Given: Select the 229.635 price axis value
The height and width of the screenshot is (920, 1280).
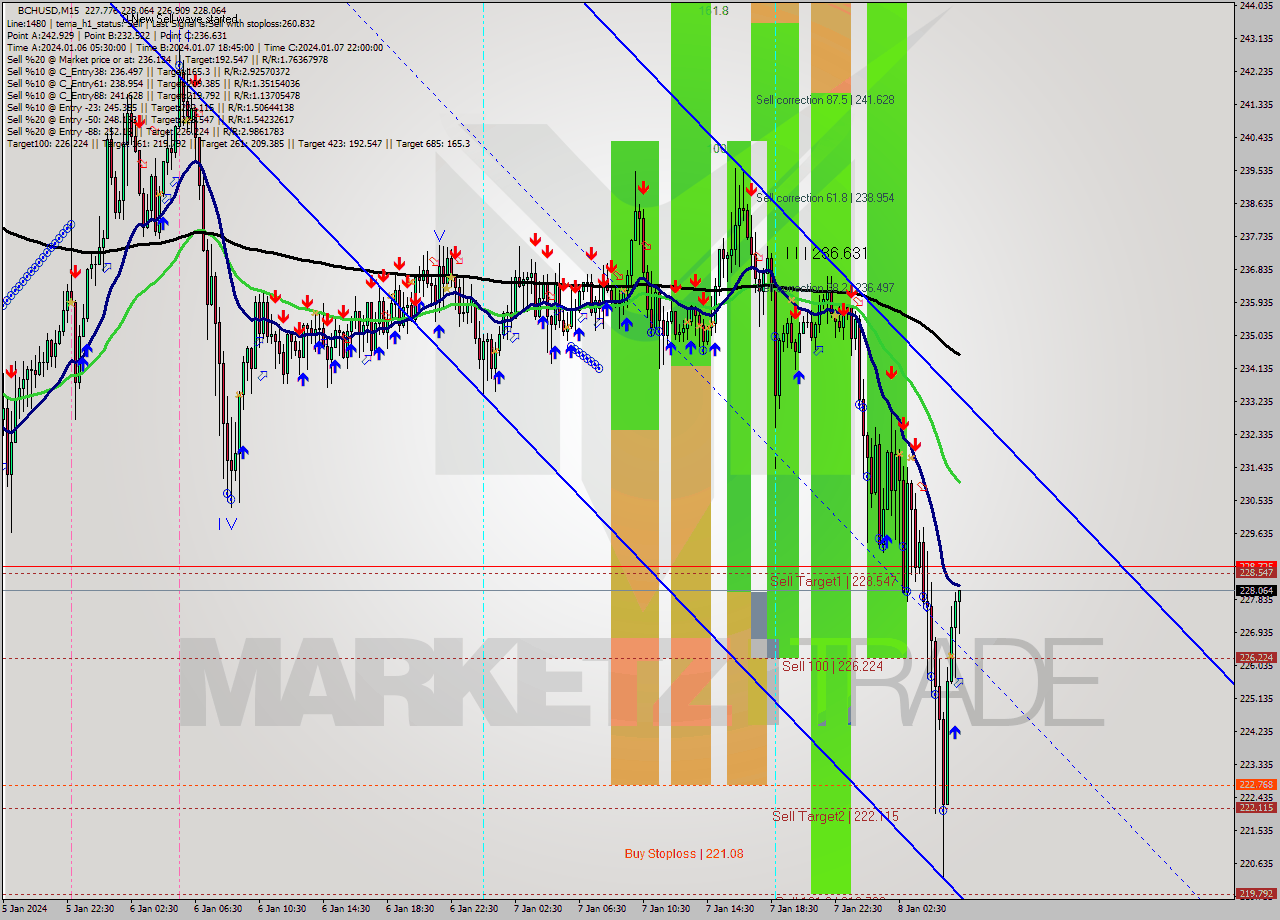Looking at the screenshot, I should 1256,533.
